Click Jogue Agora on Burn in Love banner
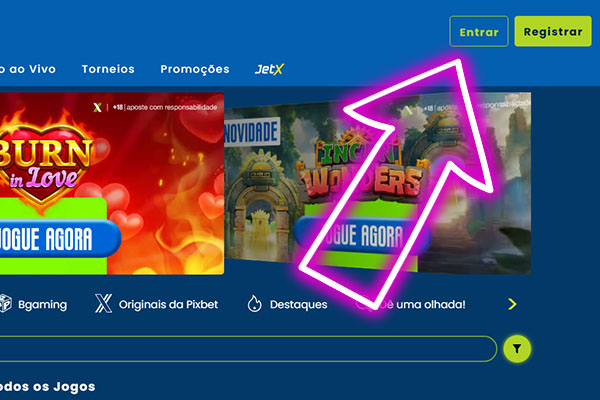 (x=60, y=239)
